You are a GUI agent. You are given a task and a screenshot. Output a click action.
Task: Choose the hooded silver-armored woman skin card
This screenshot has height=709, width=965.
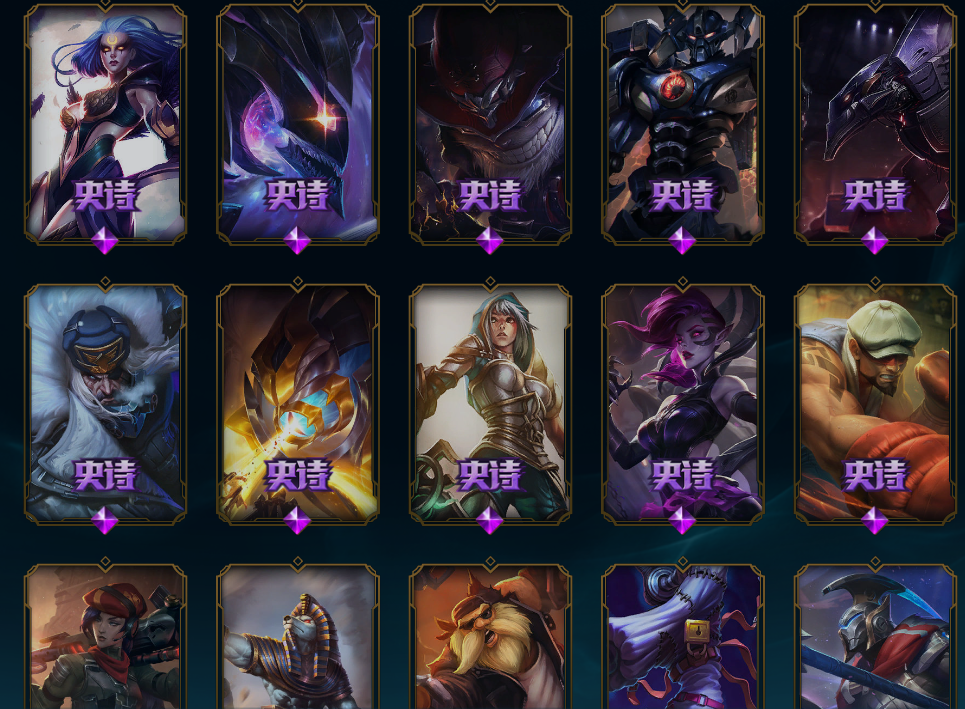click(491, 404)
